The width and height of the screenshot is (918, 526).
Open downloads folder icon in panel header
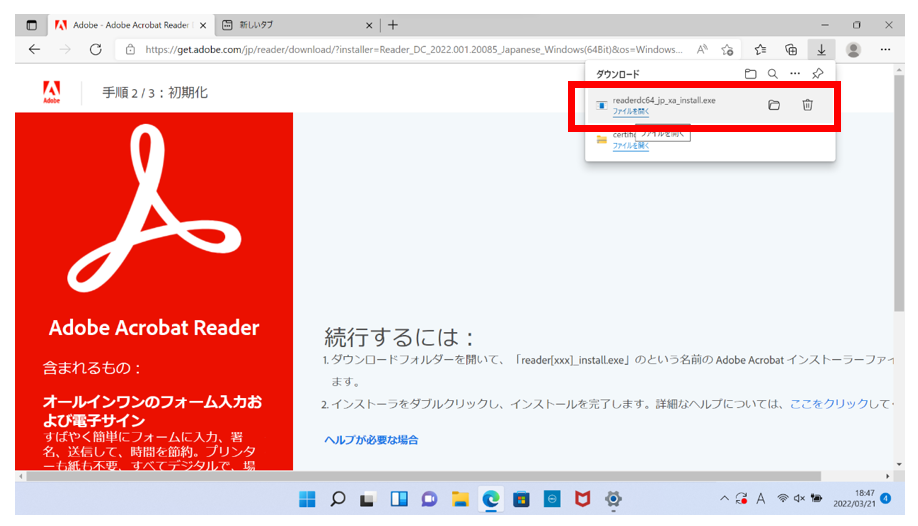point(750,74)
